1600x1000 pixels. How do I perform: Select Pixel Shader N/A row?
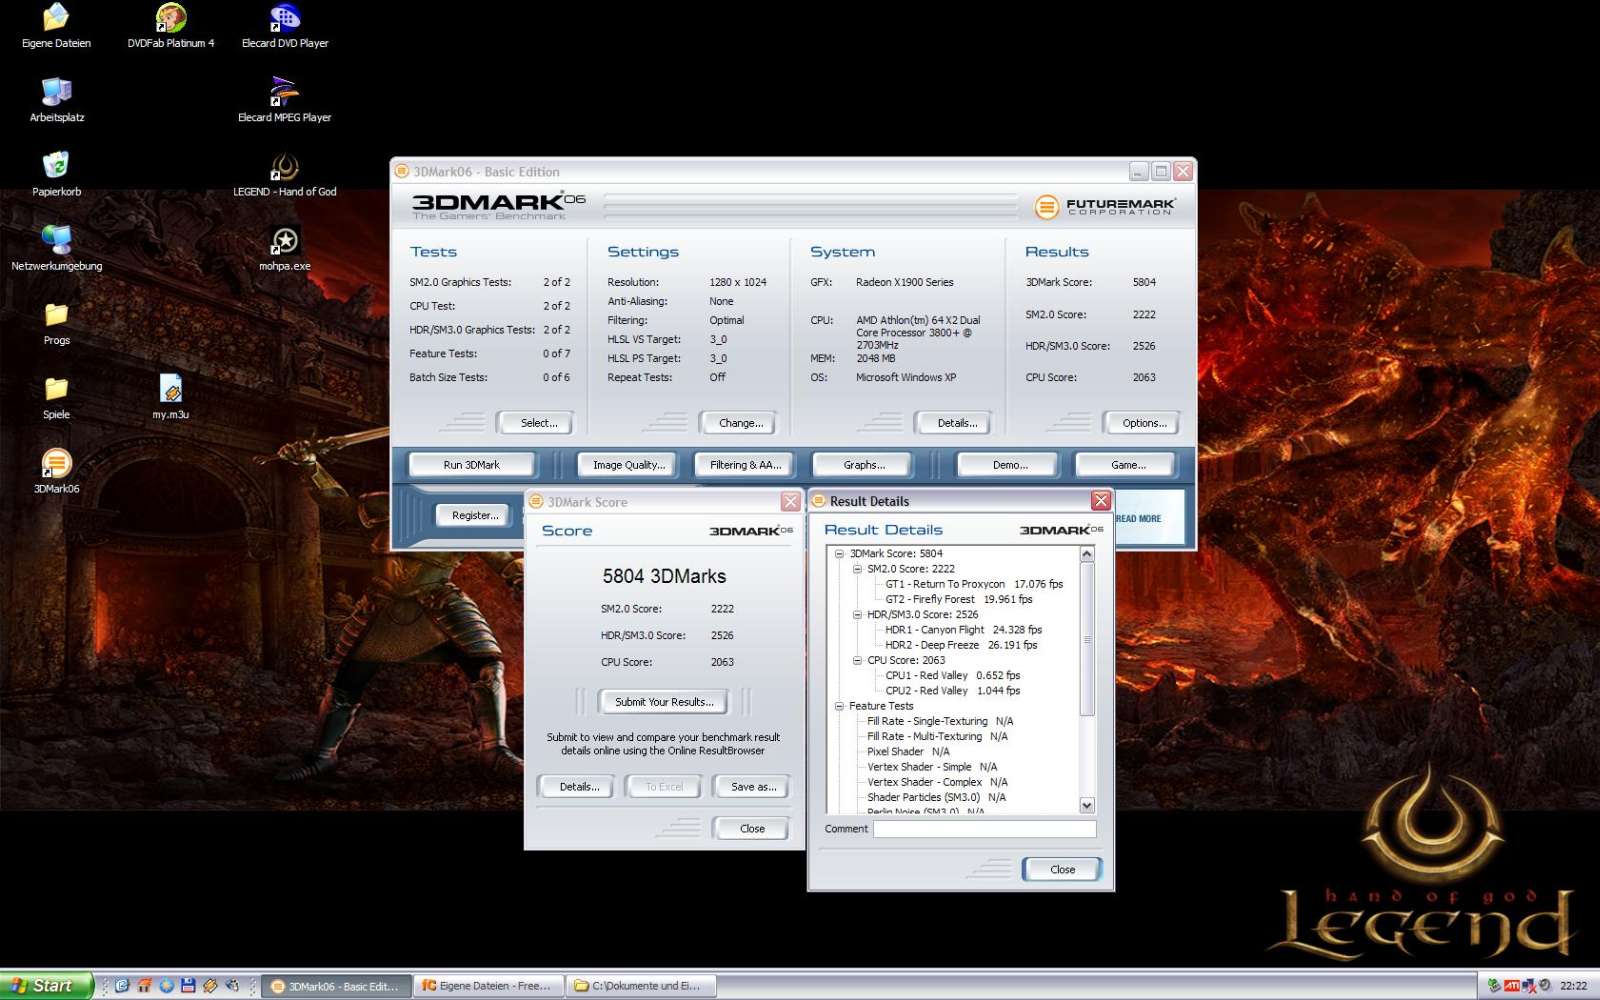point(908,752)
